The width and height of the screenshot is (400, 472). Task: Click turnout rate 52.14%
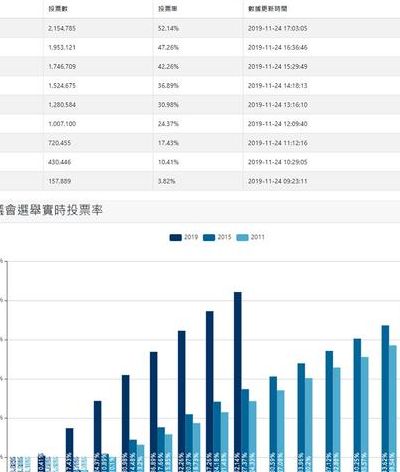point(168,28)
